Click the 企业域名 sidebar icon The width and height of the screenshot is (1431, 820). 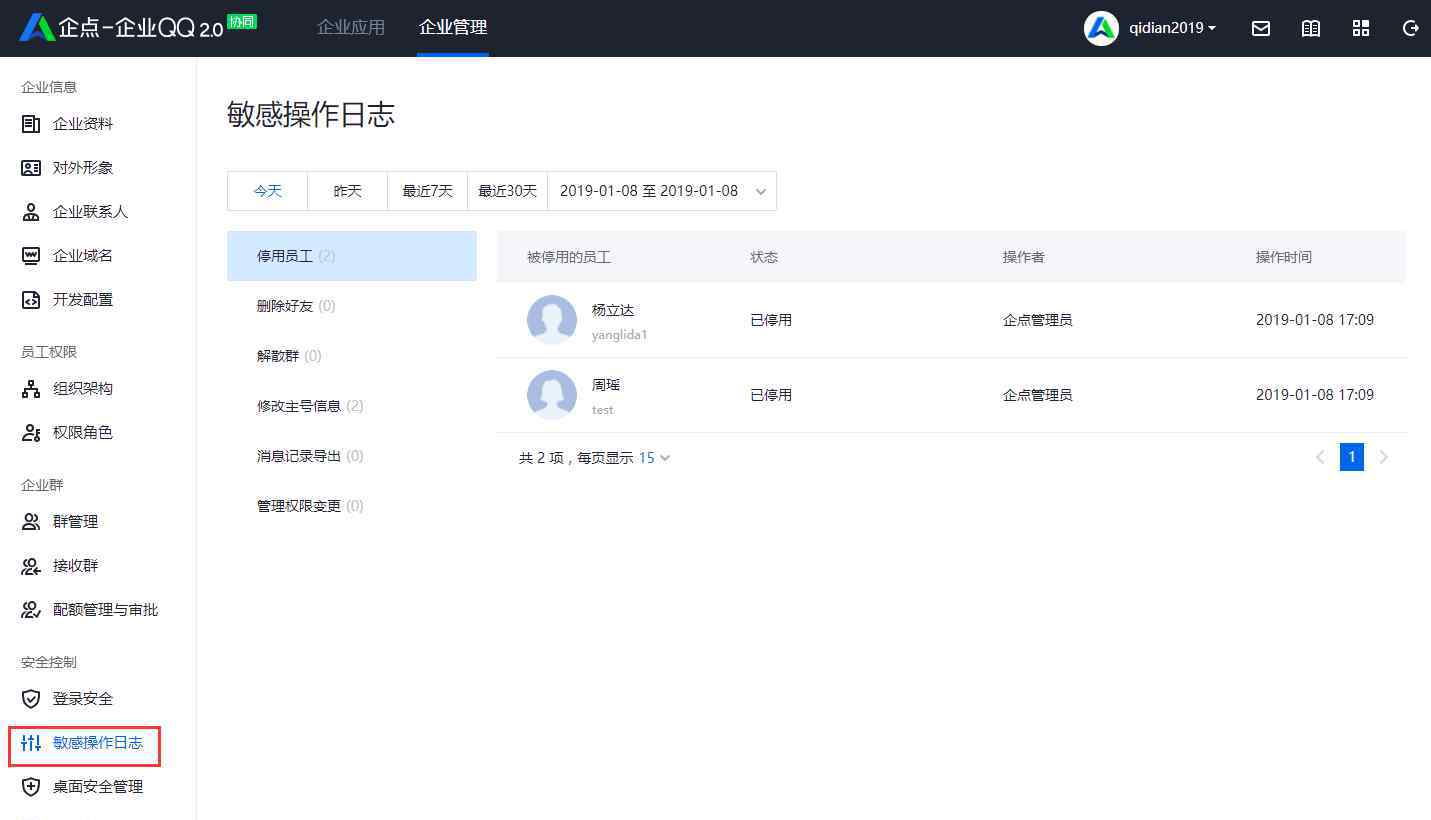tap(31, 256)
